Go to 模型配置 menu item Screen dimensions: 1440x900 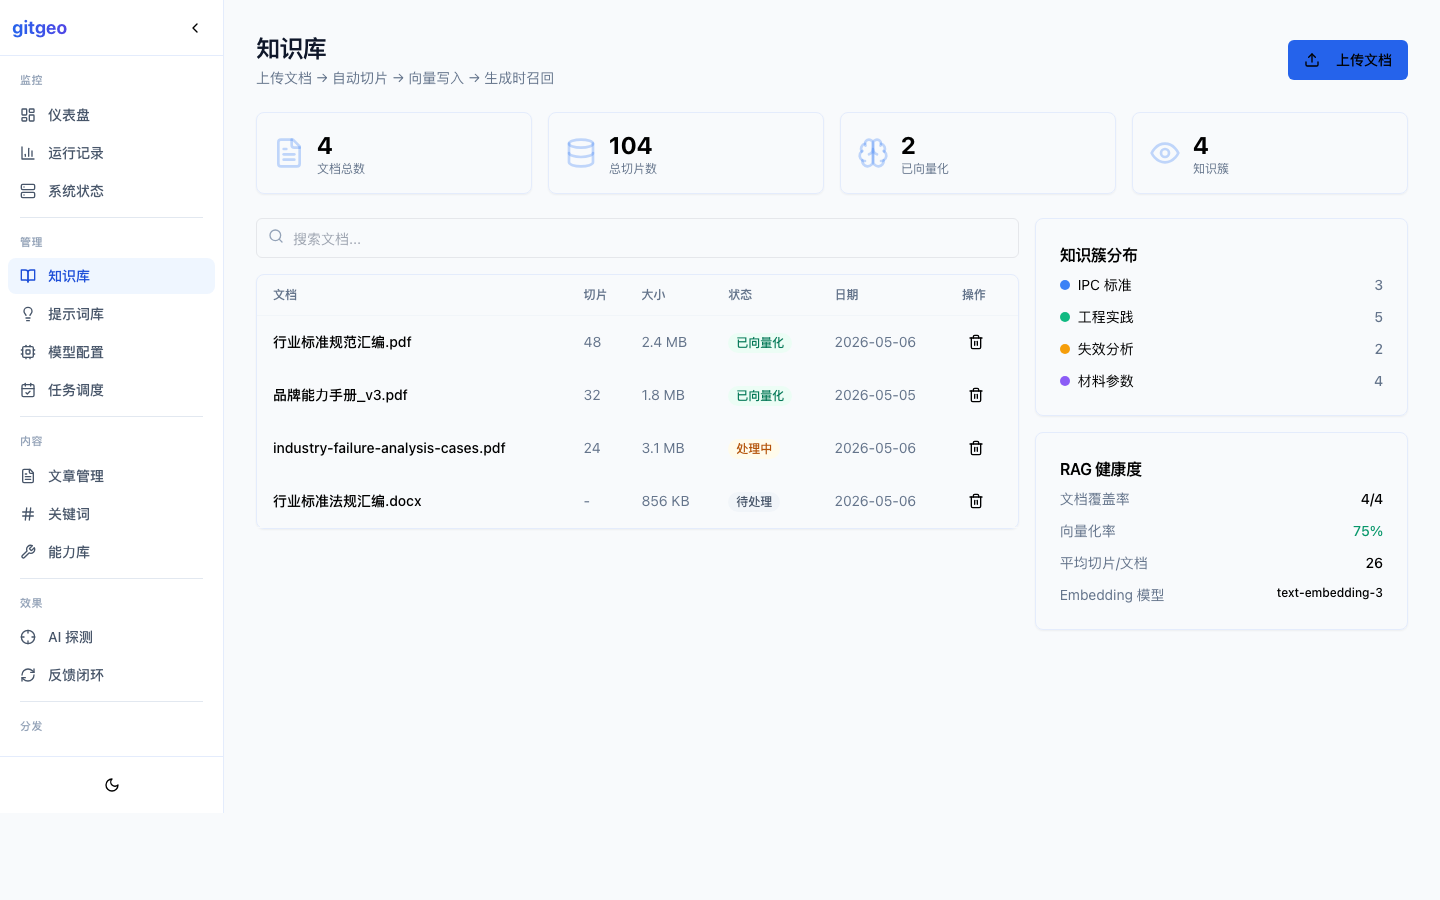click(x=111, y=352)
